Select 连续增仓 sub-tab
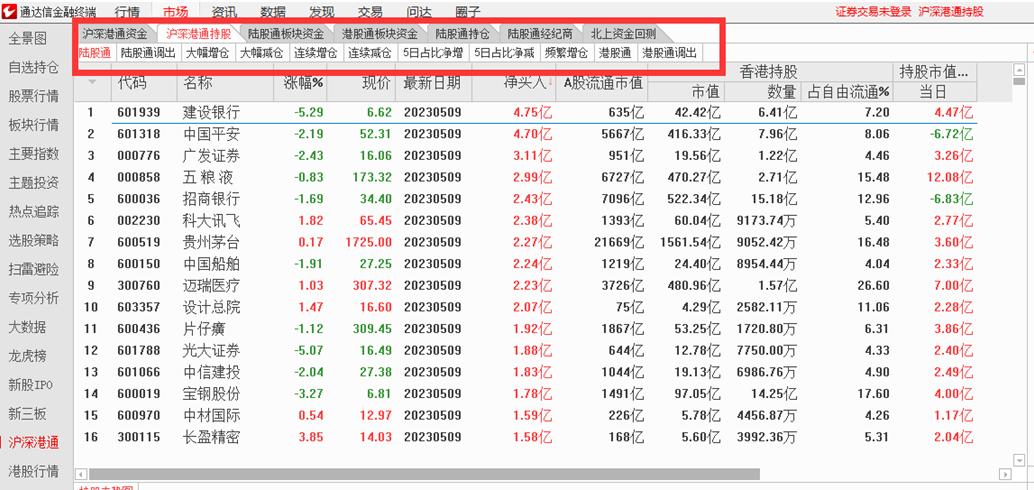This screenshot has width=1034, height=490. (315, 53)
